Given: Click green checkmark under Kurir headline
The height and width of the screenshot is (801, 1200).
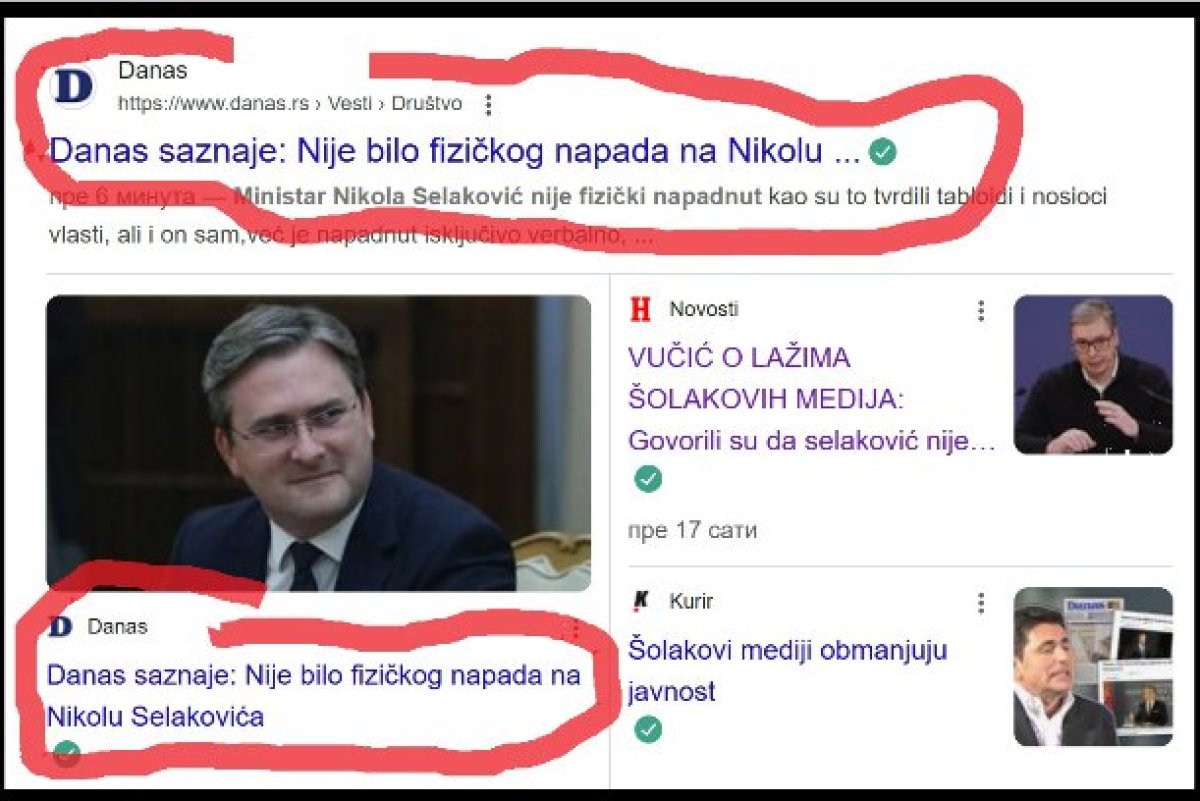Looking at the screenshot, I should pyautogui.click(x=648, y=730).
